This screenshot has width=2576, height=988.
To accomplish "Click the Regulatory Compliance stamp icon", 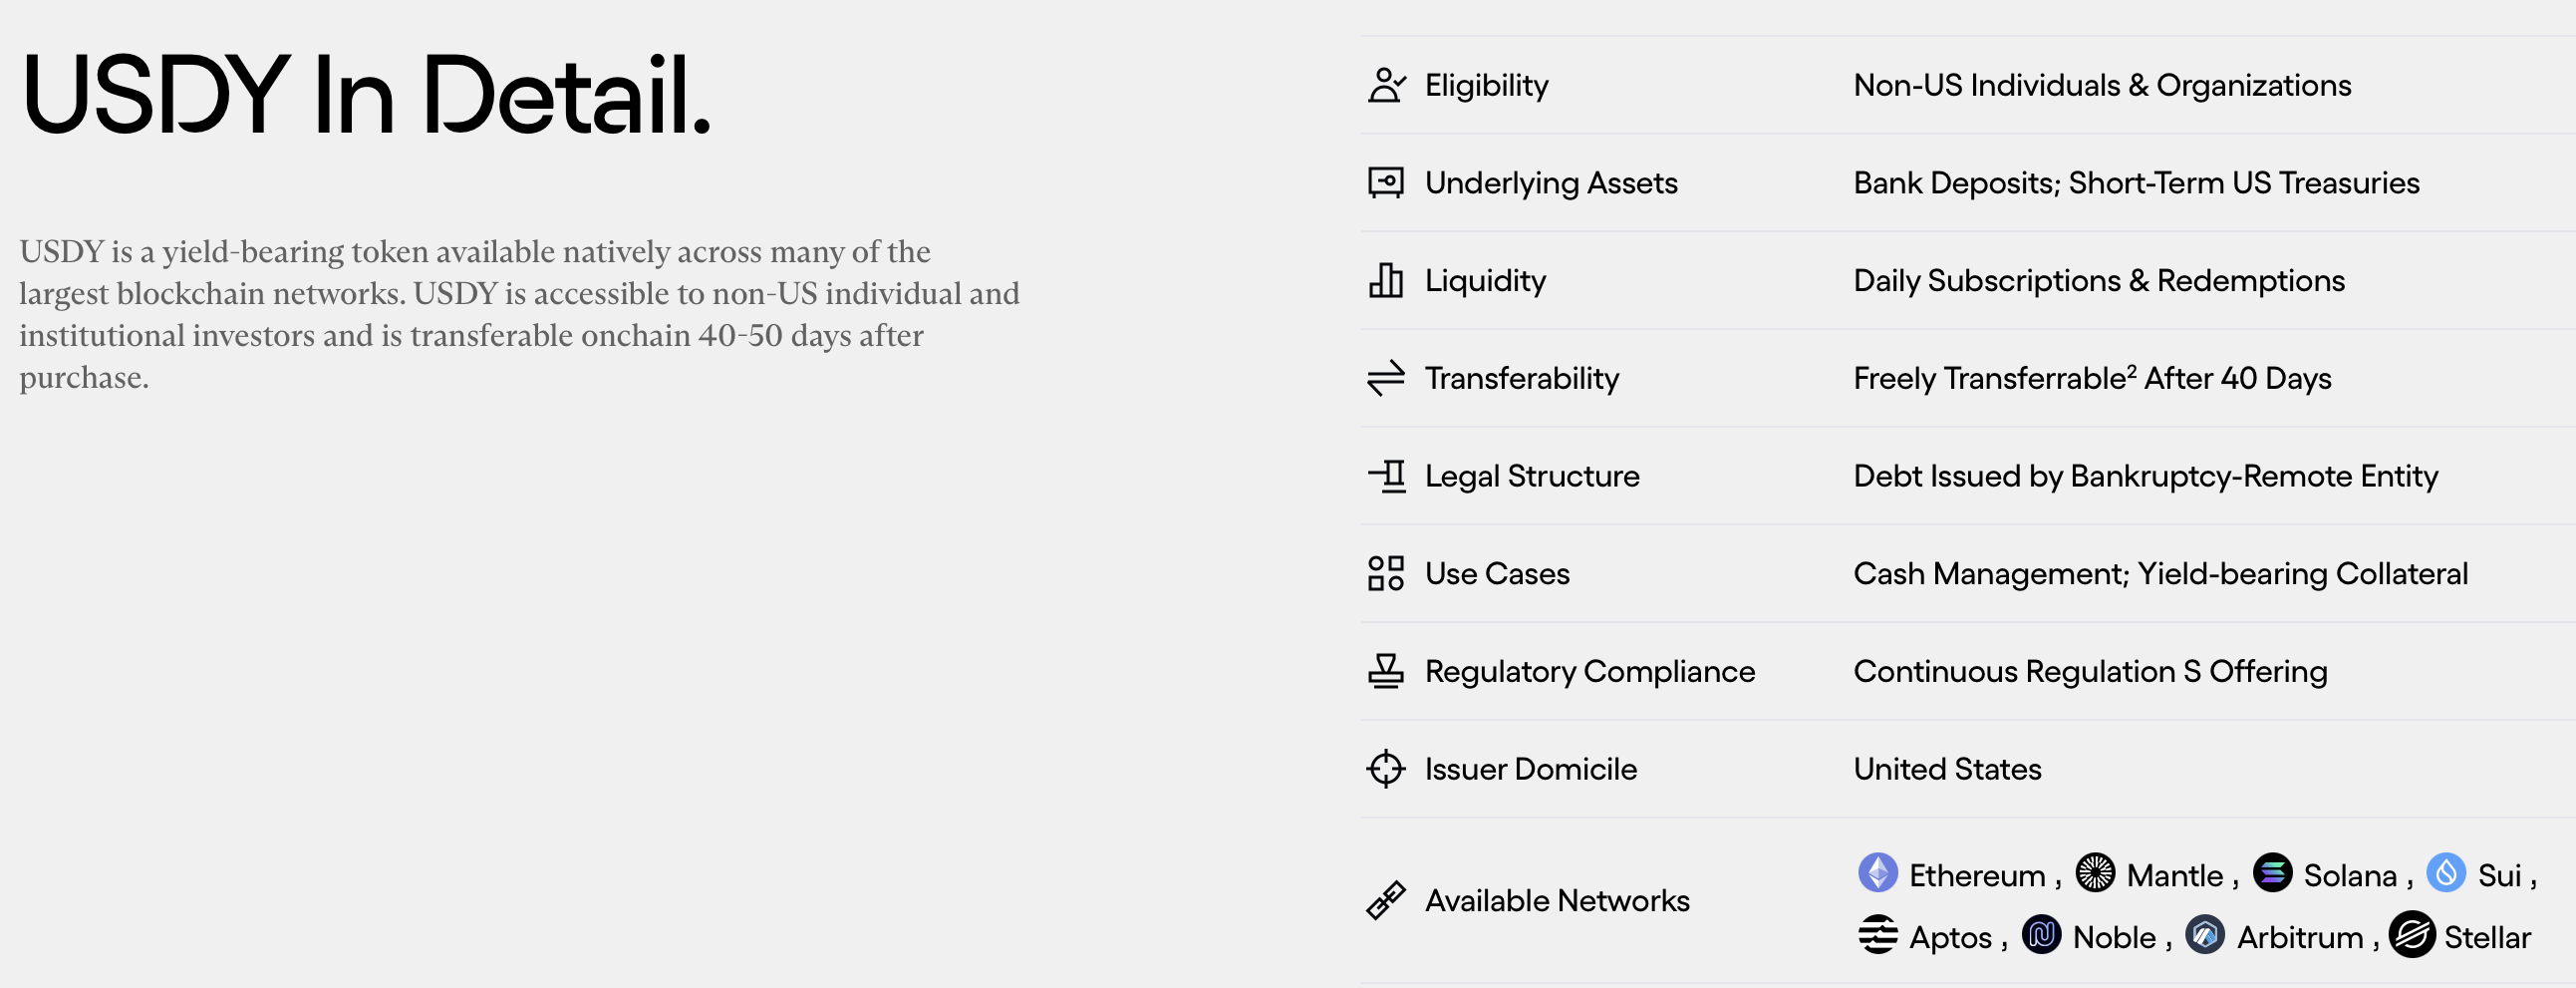I will [x=1386, y=671].
